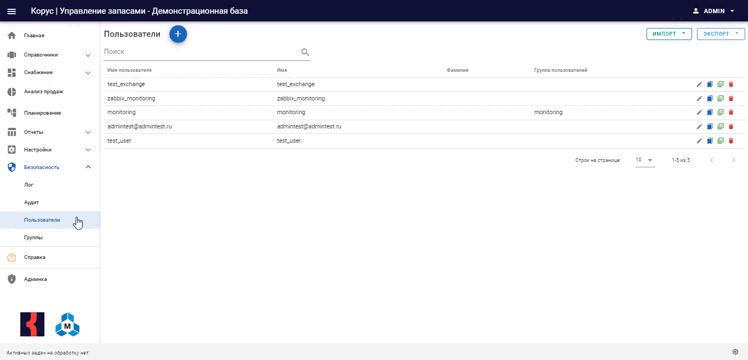Click test_user in username column

click(119, 141)
